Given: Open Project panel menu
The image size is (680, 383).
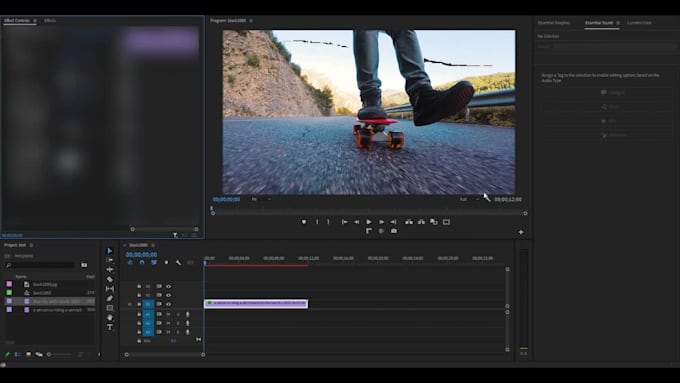Looking at the screenshot, I should pos(31,245).
